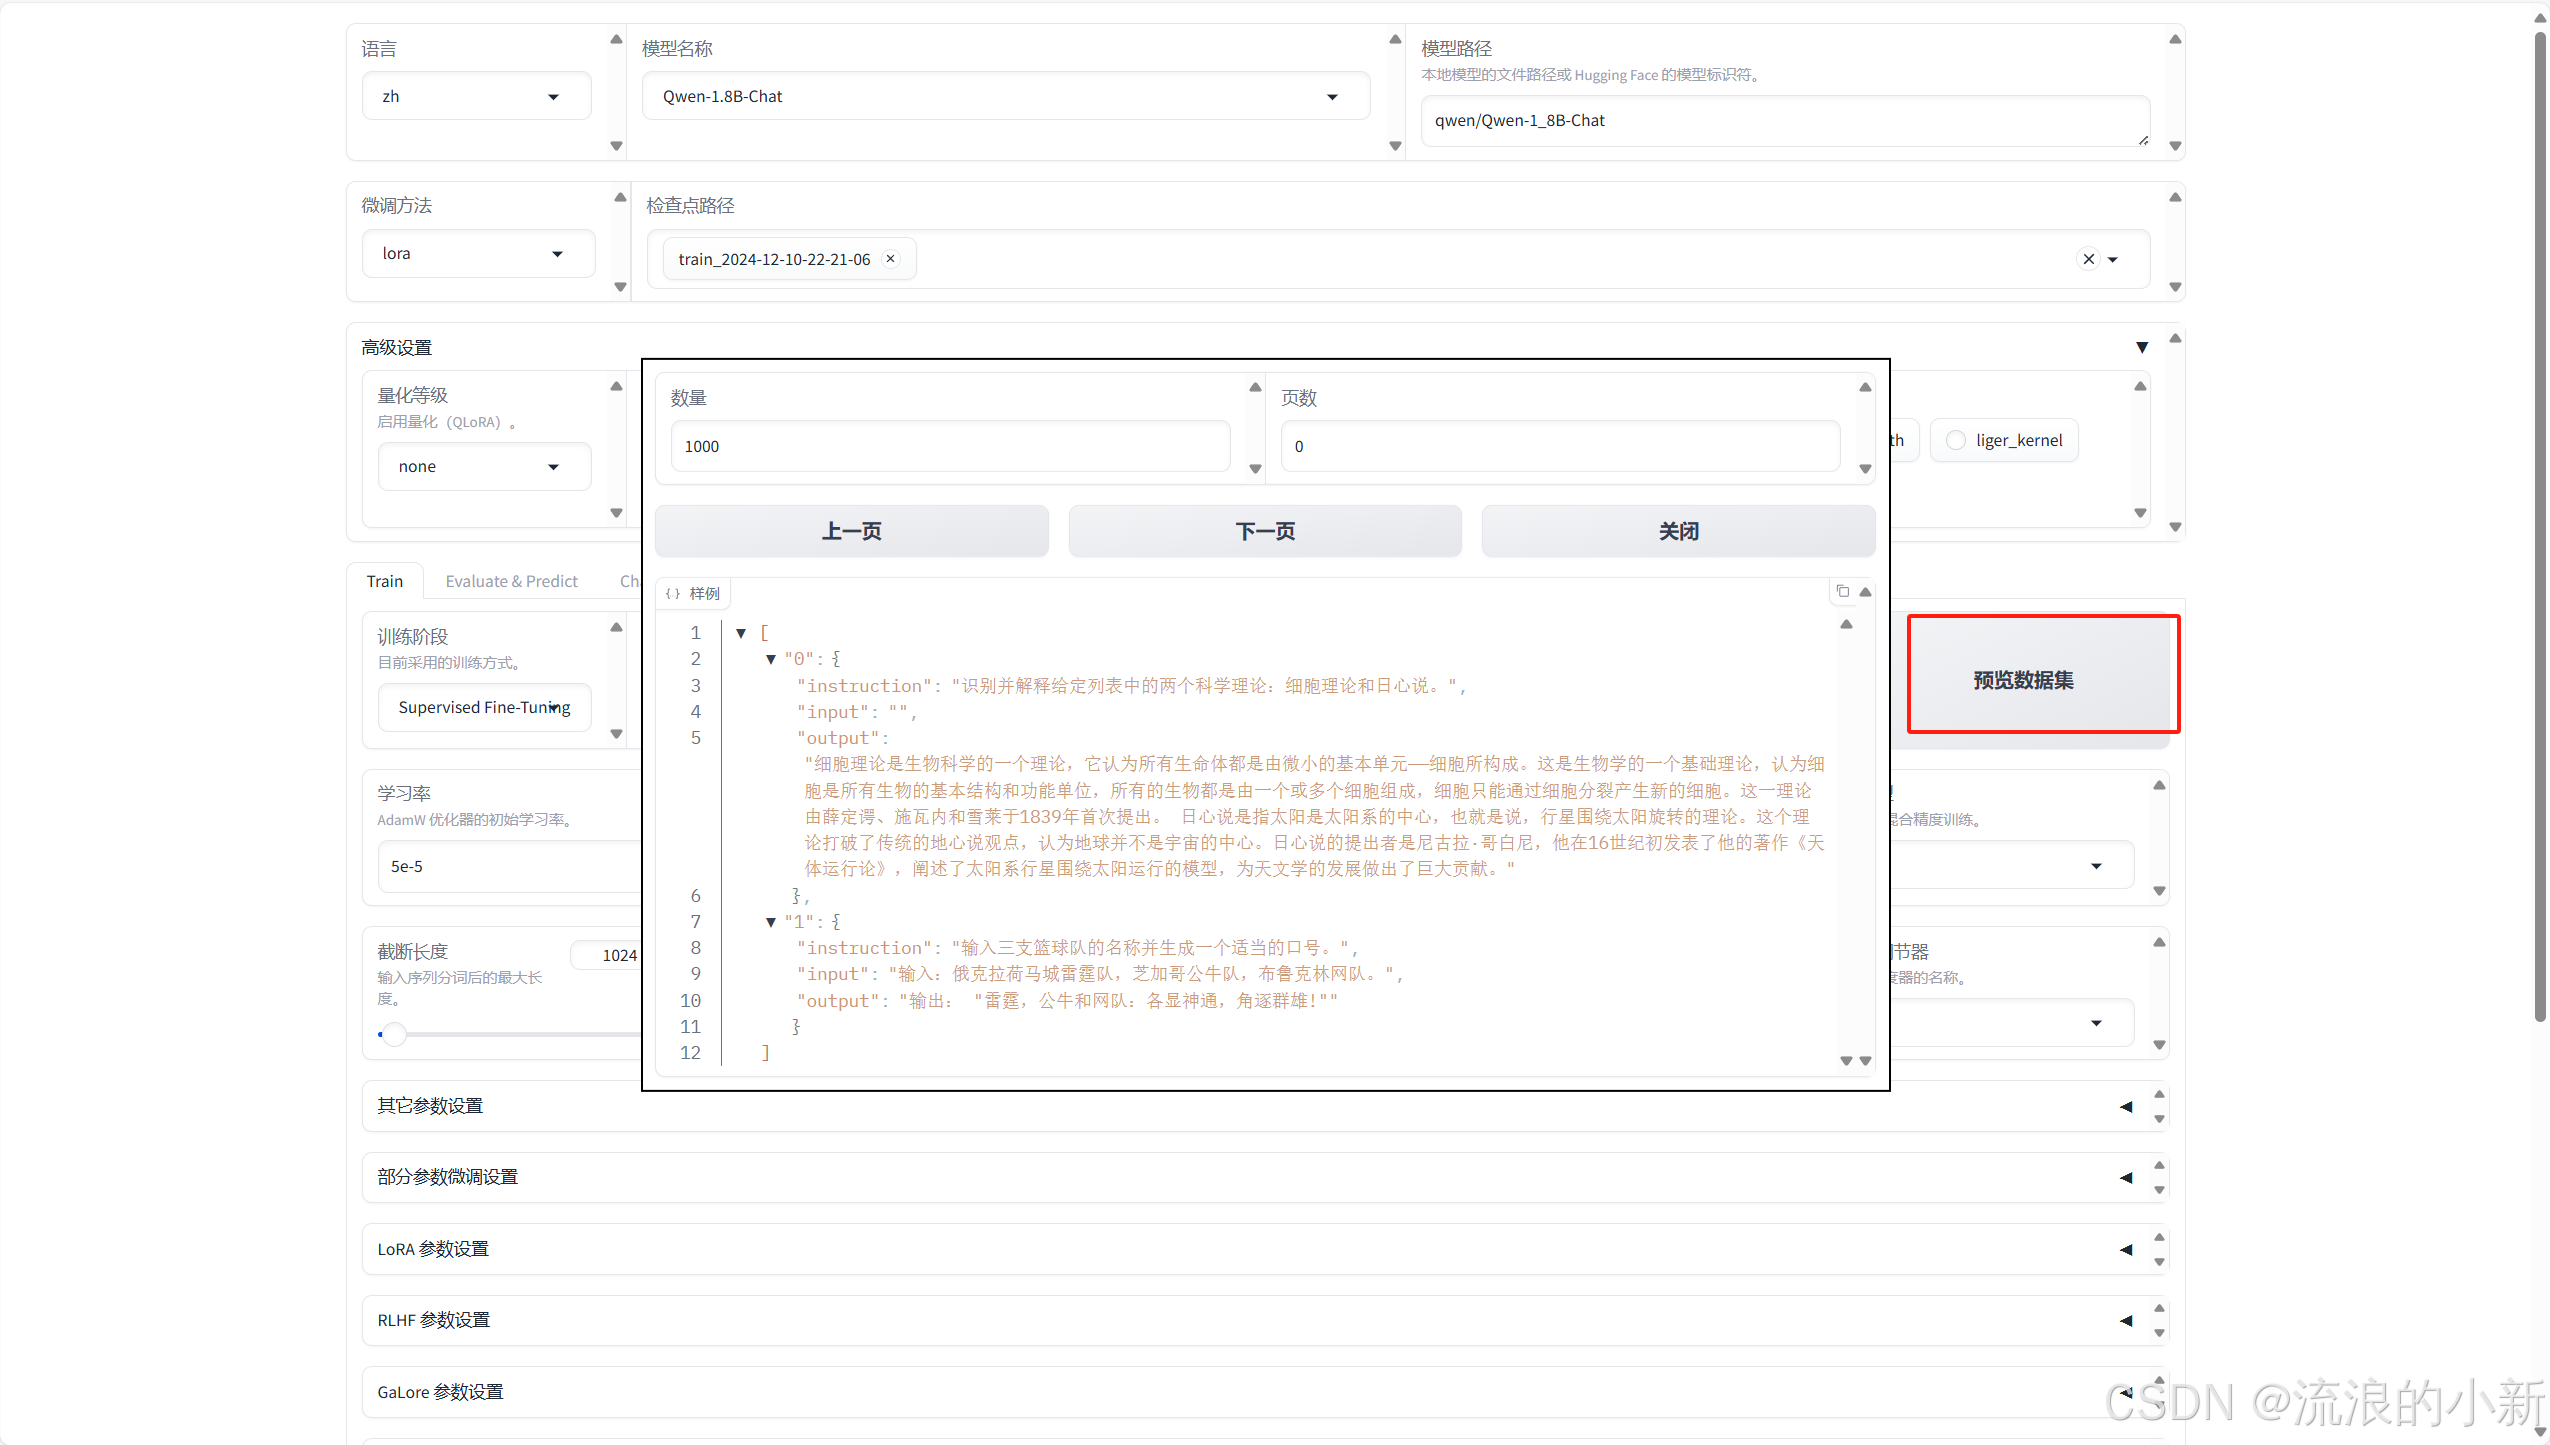The height and width of the screenshot is (1445, 2550).
Task: Remove the train_2024-12-10-22-21-06 checkpoint tag
Action: click(890, 259)
